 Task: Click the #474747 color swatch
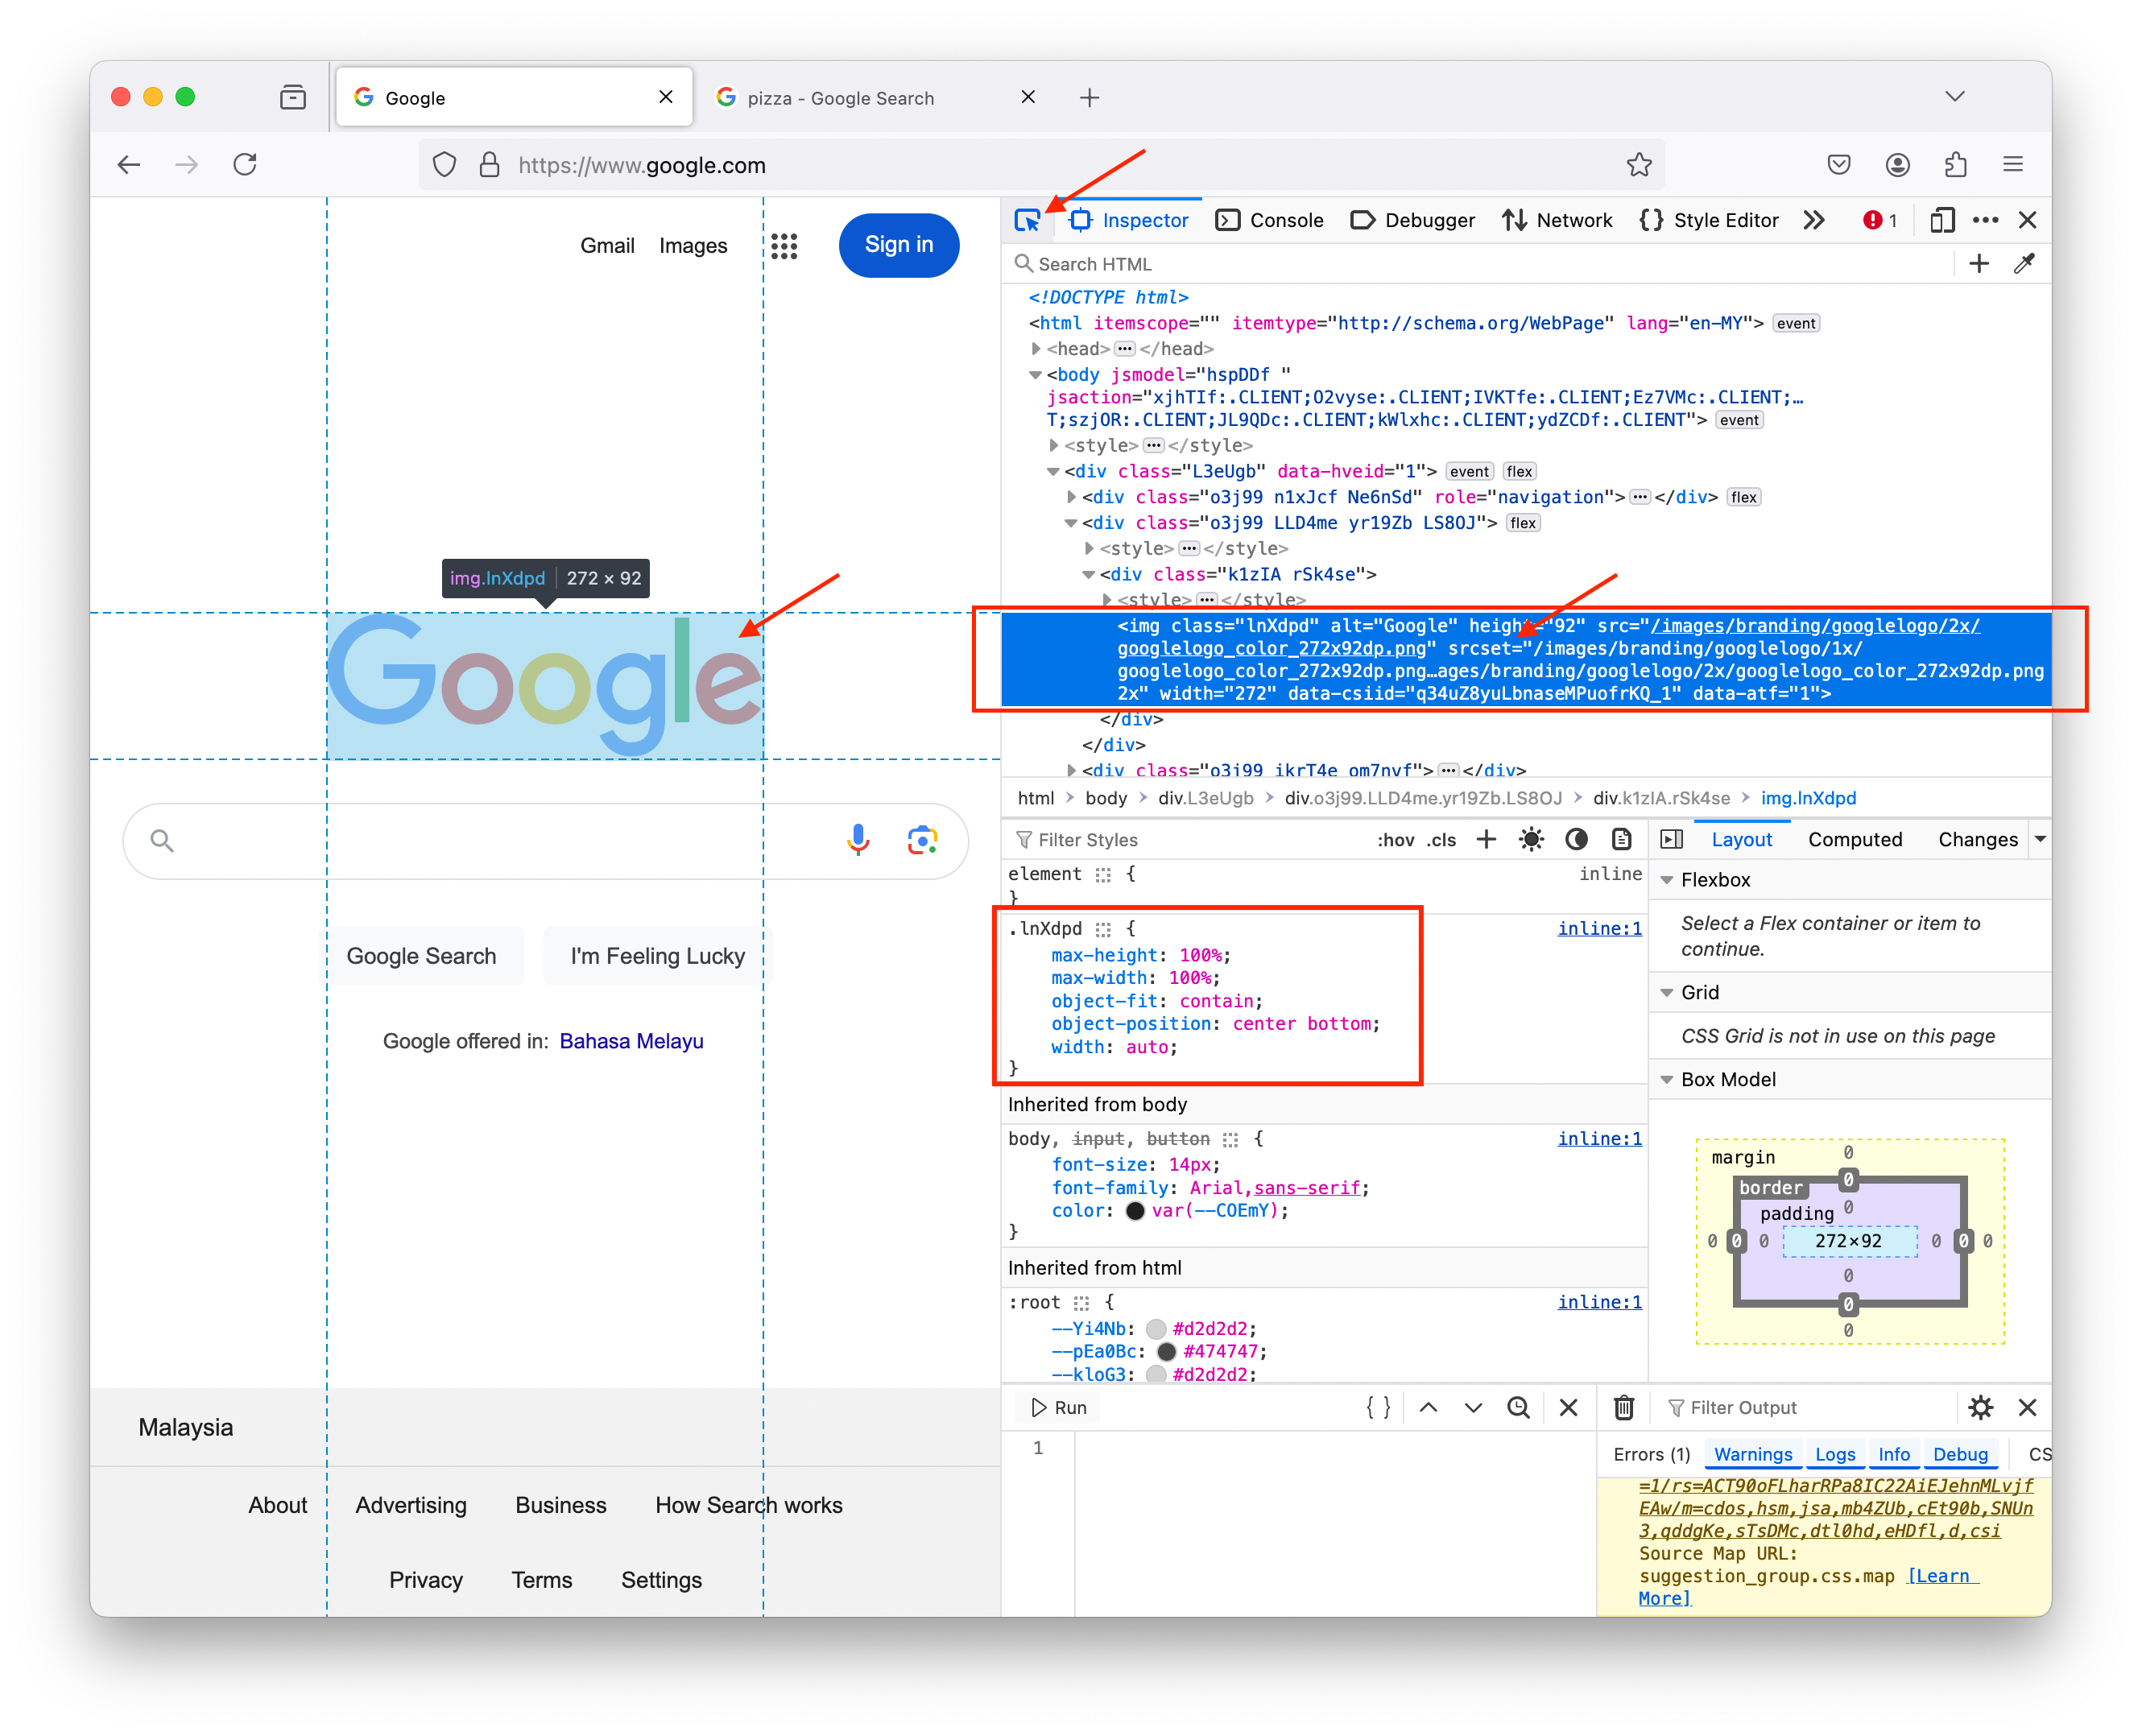(1166, 1351)
